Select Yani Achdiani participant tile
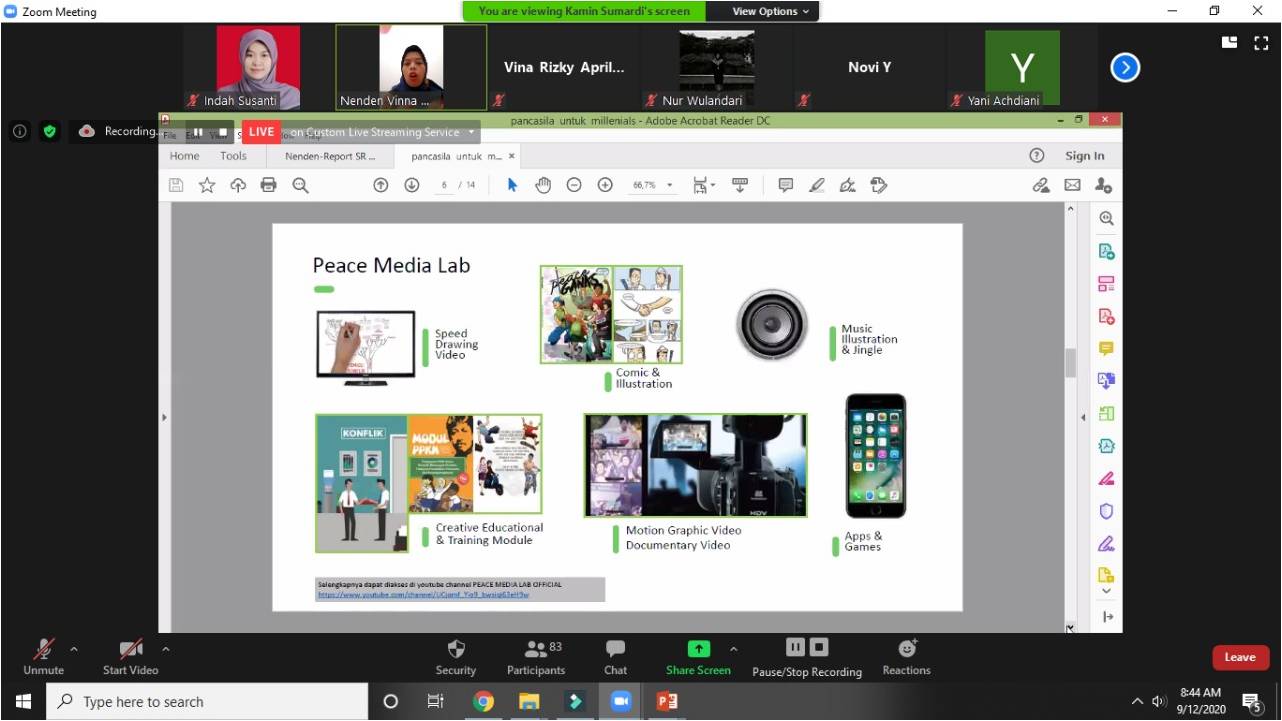Screen dimensions: 1282x721 [x=1022, y=67]
